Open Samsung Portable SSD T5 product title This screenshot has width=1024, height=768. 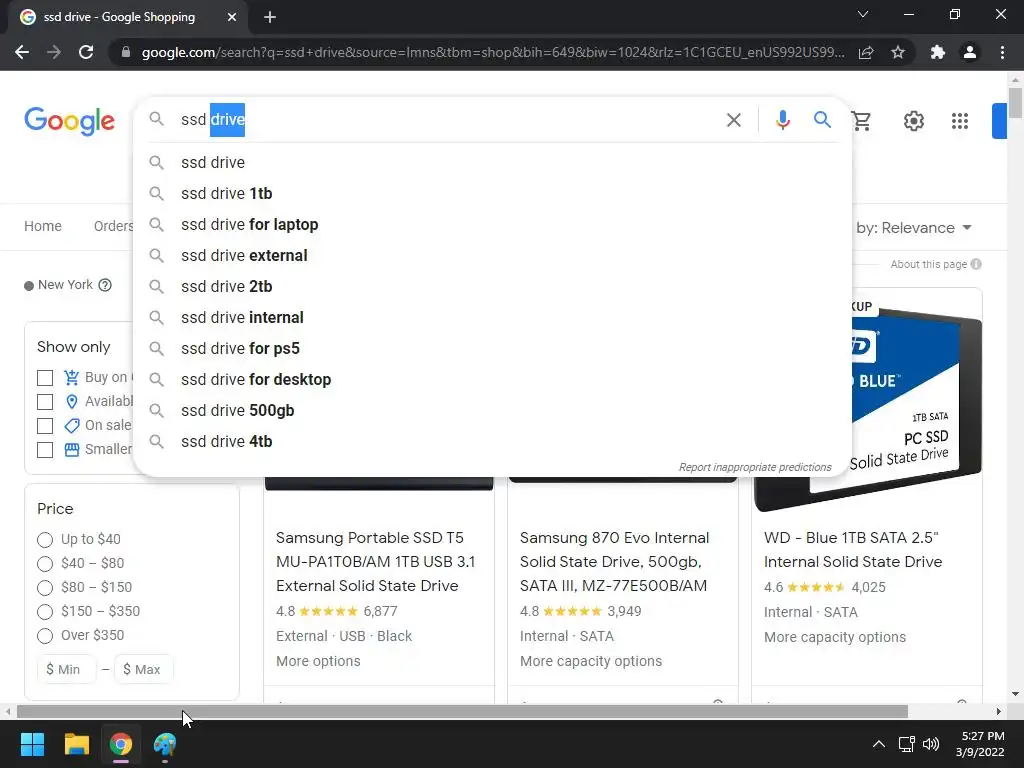click(376, 562)
